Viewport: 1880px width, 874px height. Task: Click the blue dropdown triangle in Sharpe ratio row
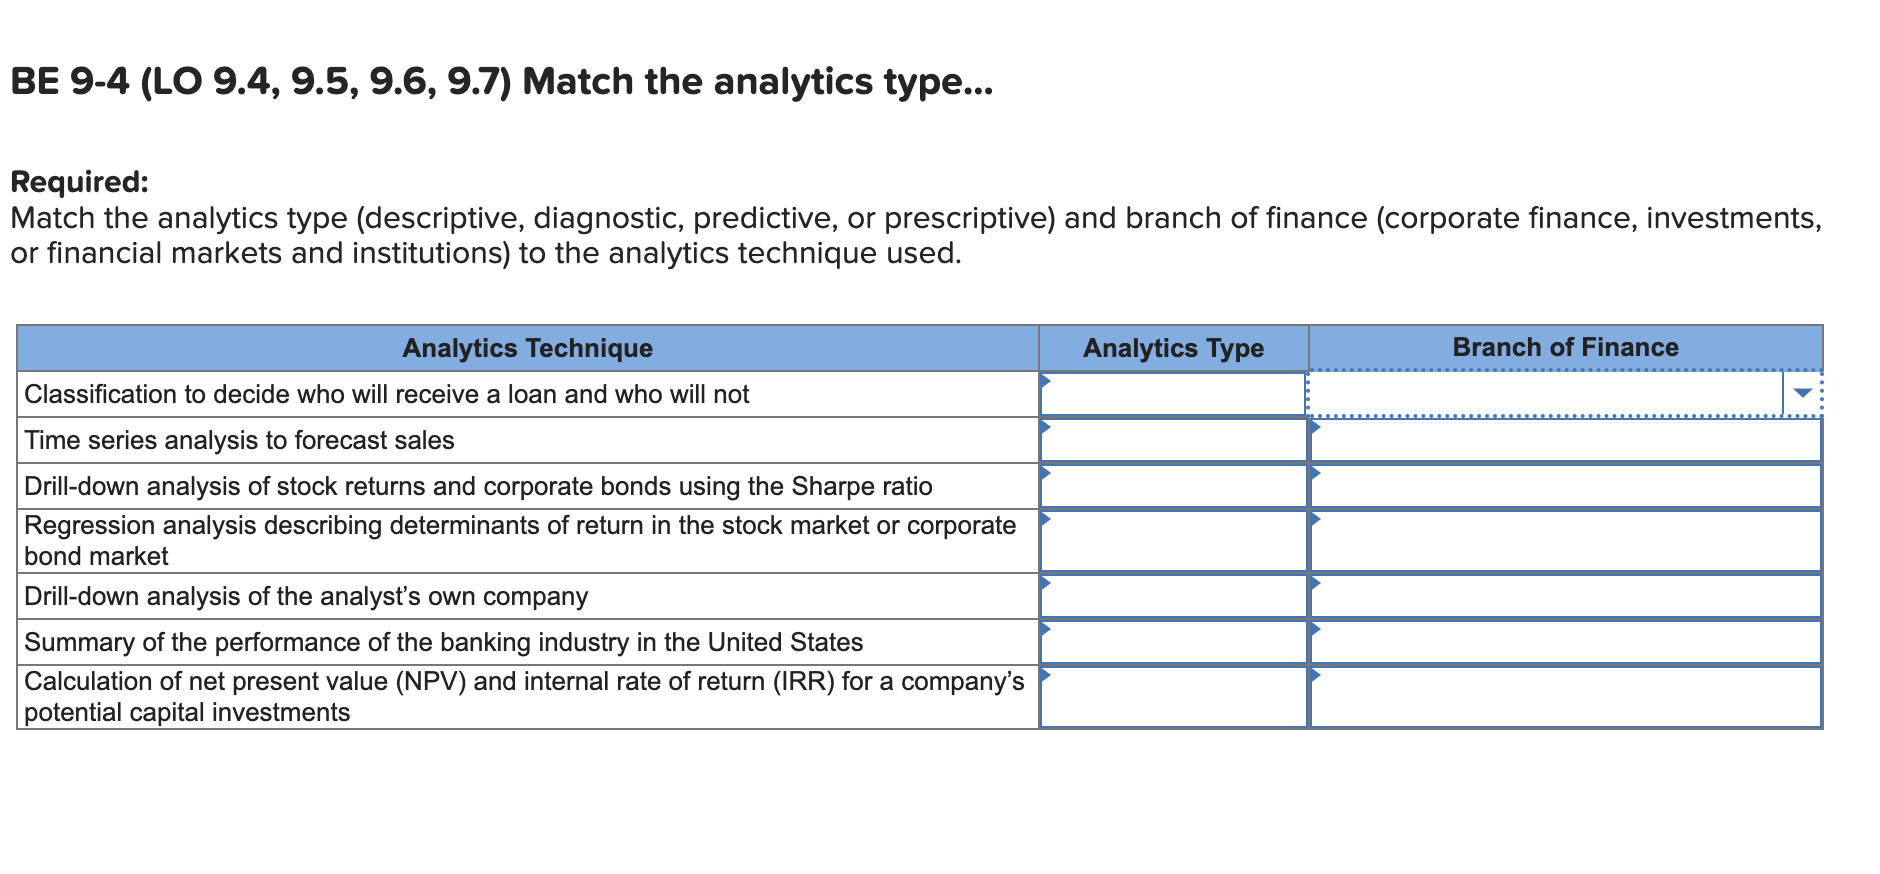(1046, 474)
